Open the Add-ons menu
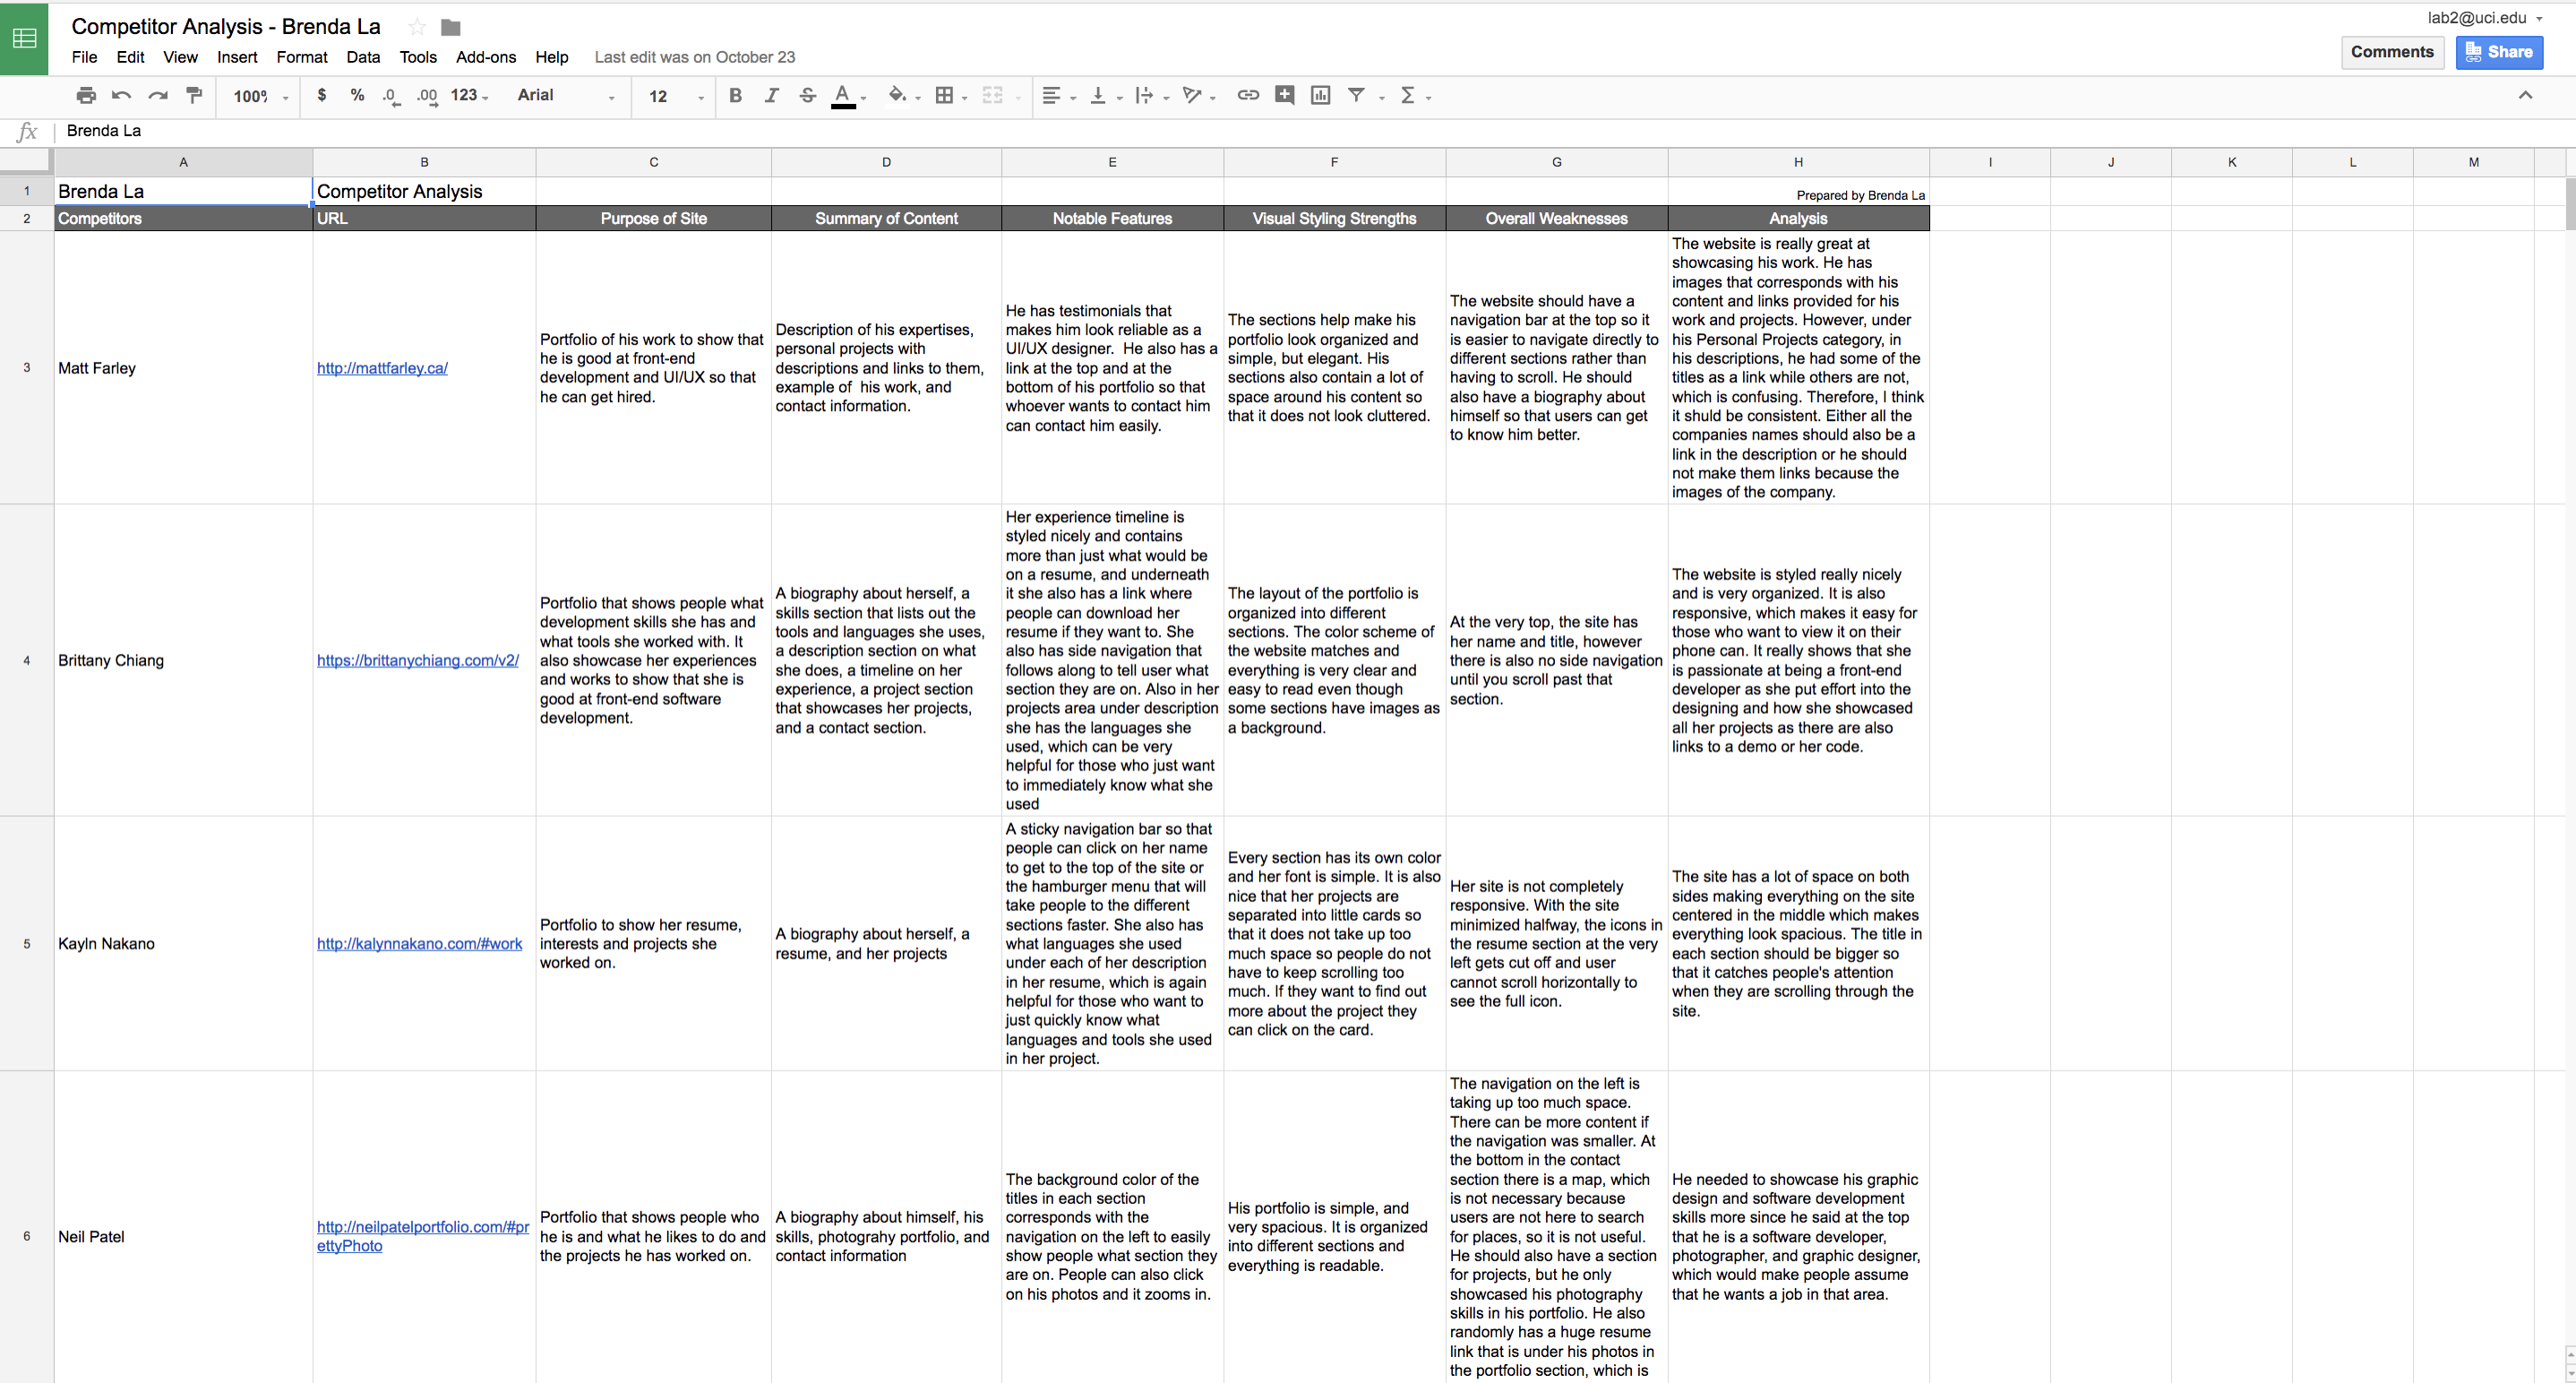The image size is (2576, 1383). [485, 57]
